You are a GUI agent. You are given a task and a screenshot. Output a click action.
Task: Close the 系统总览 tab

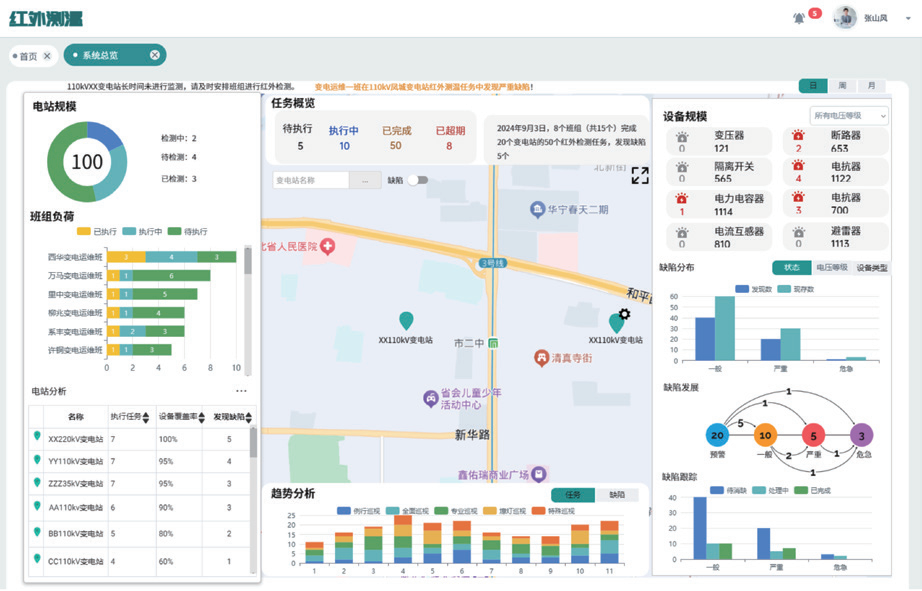pyautogui.click(x=155, y=55)
